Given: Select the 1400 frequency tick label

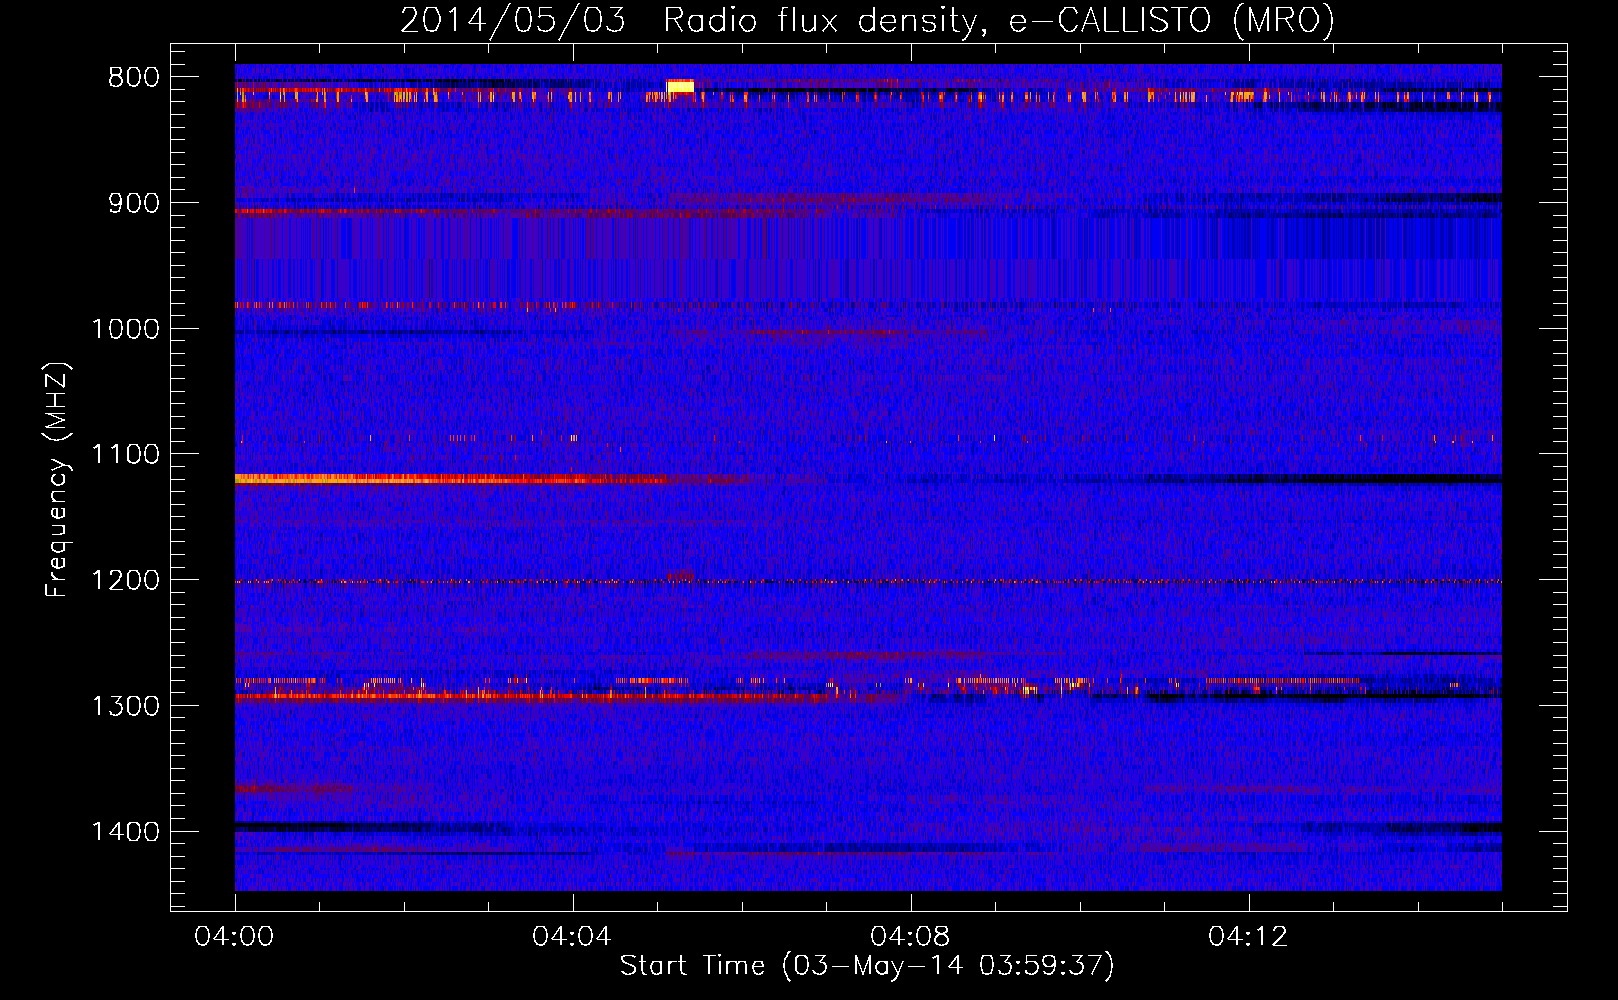Looking at the screenshot, I should pyautogui.click(x=125, y=832).
